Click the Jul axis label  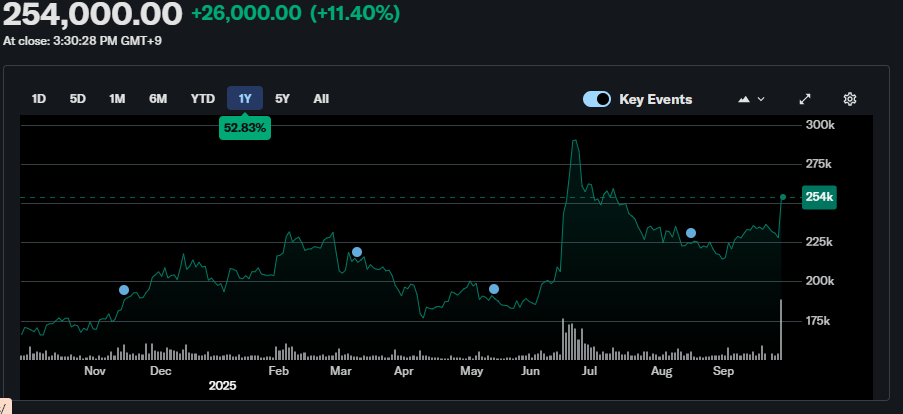pyautogui.click(x=590, y=371)
